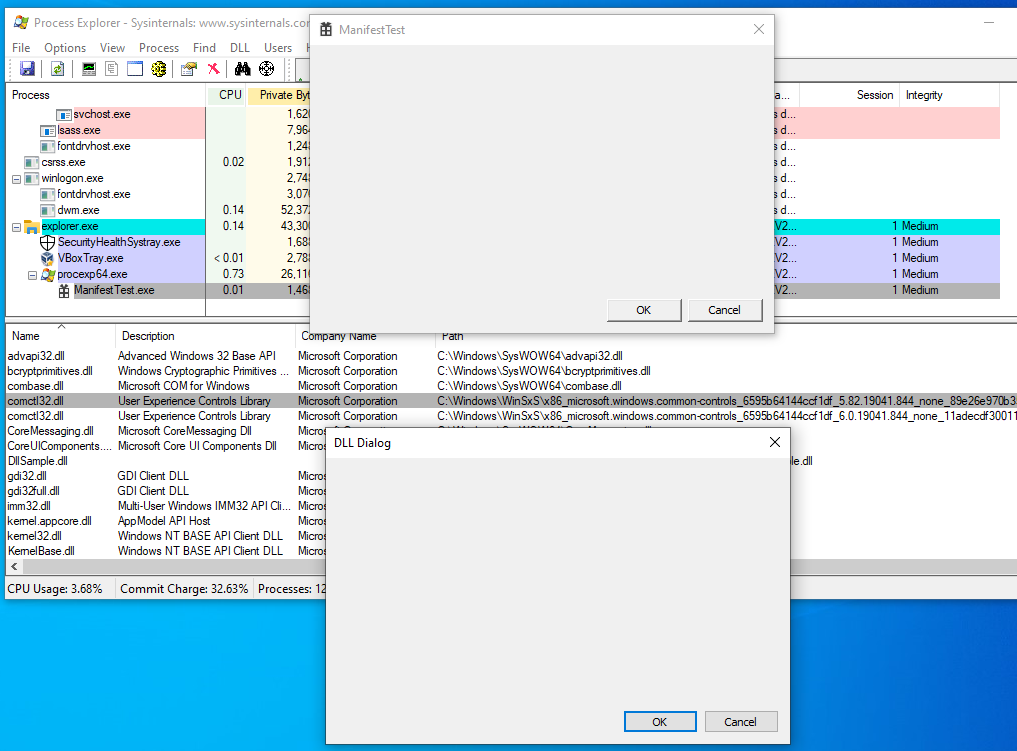Select the combase.dll row
The height and width of the screenshot is (751, 1017).
coord(512,386)
